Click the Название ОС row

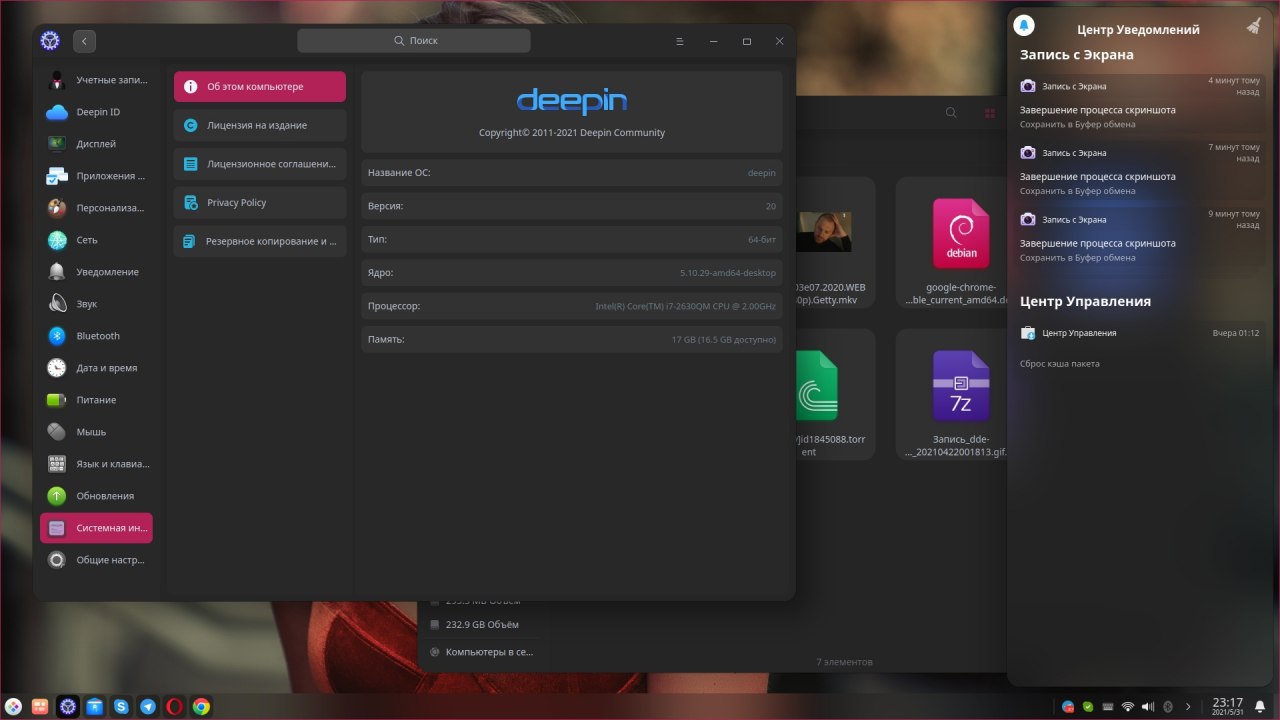tap(572, 173)
